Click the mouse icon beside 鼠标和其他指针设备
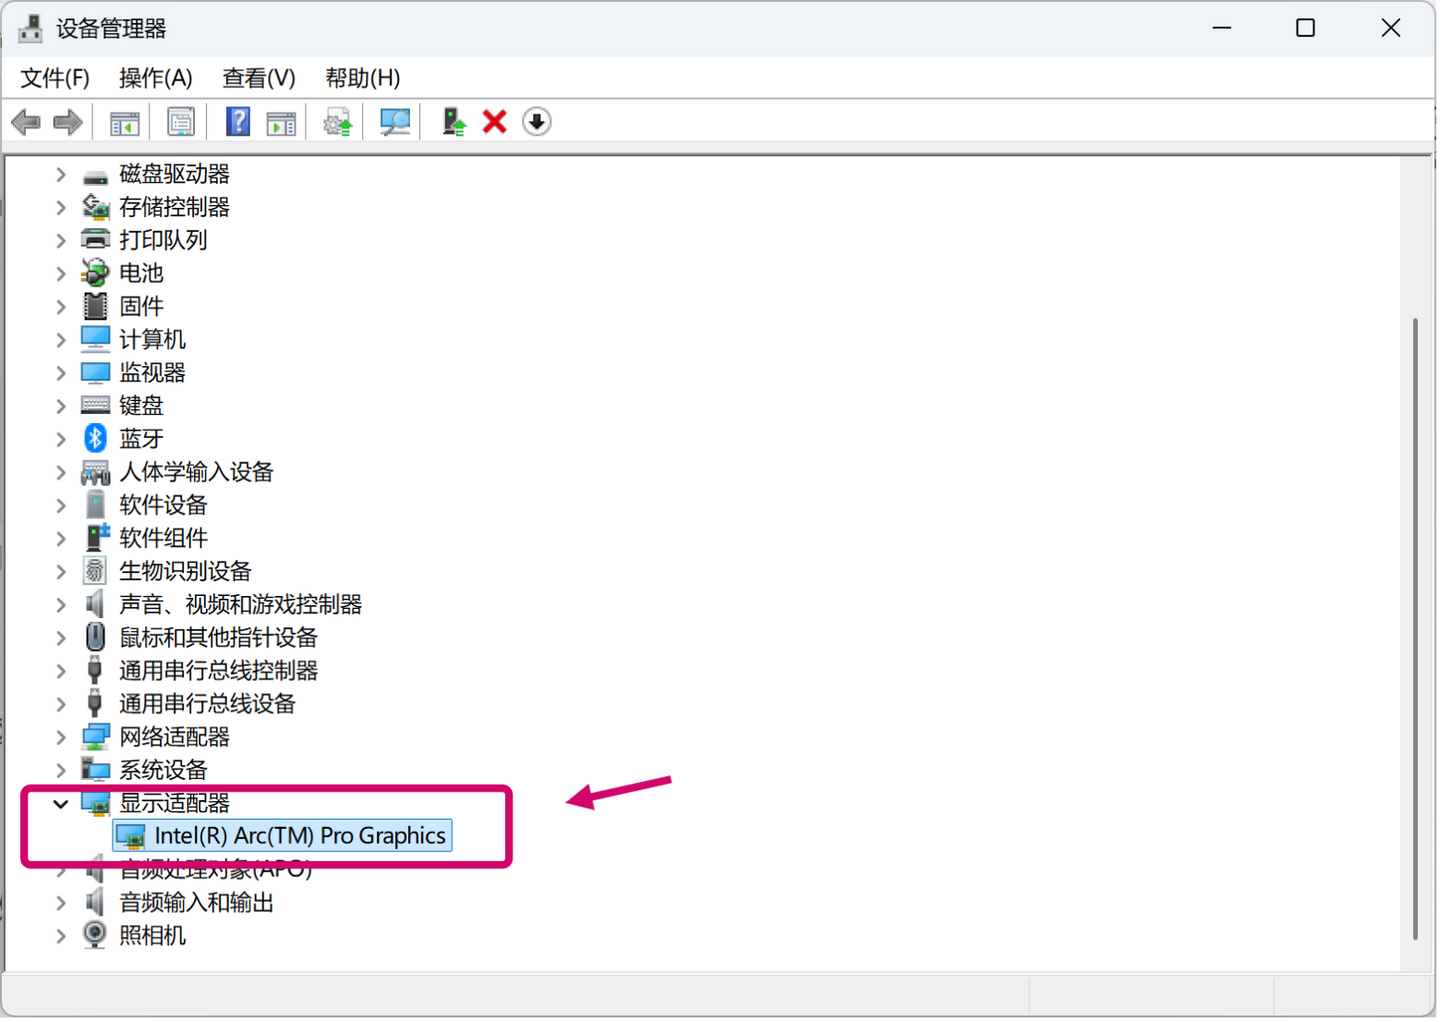The height and width of the screenshot is (1022, 1440). (95, 638)
